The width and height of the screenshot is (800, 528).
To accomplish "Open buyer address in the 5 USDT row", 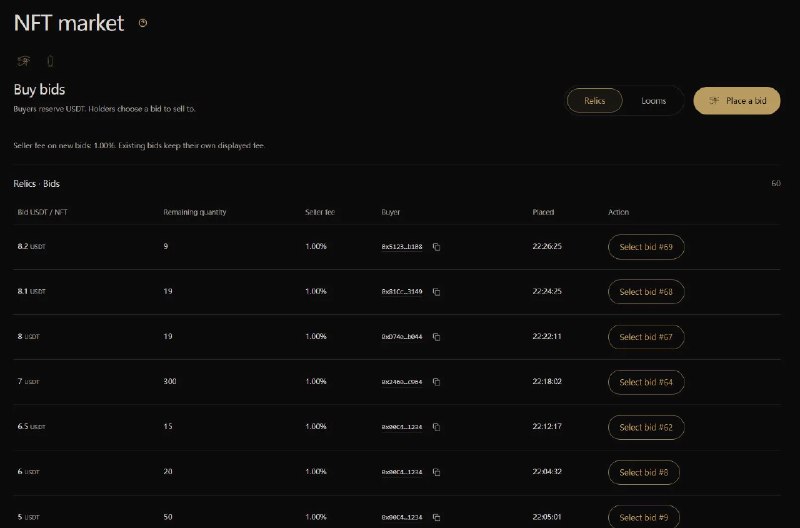I will click(402, 517).
